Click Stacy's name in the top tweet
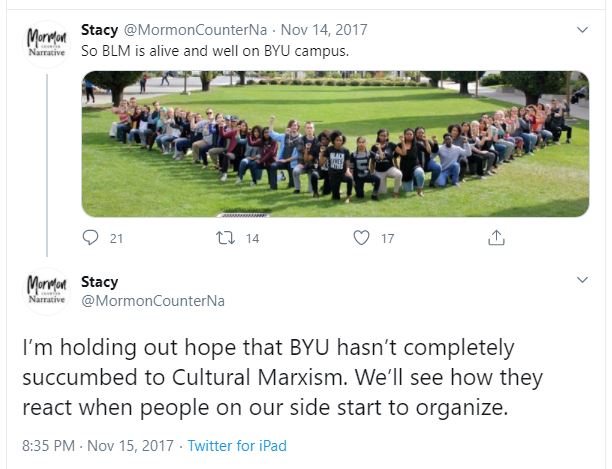Image resolution: width=612 pixels, height=469 pixels. [x=99, y=30]
